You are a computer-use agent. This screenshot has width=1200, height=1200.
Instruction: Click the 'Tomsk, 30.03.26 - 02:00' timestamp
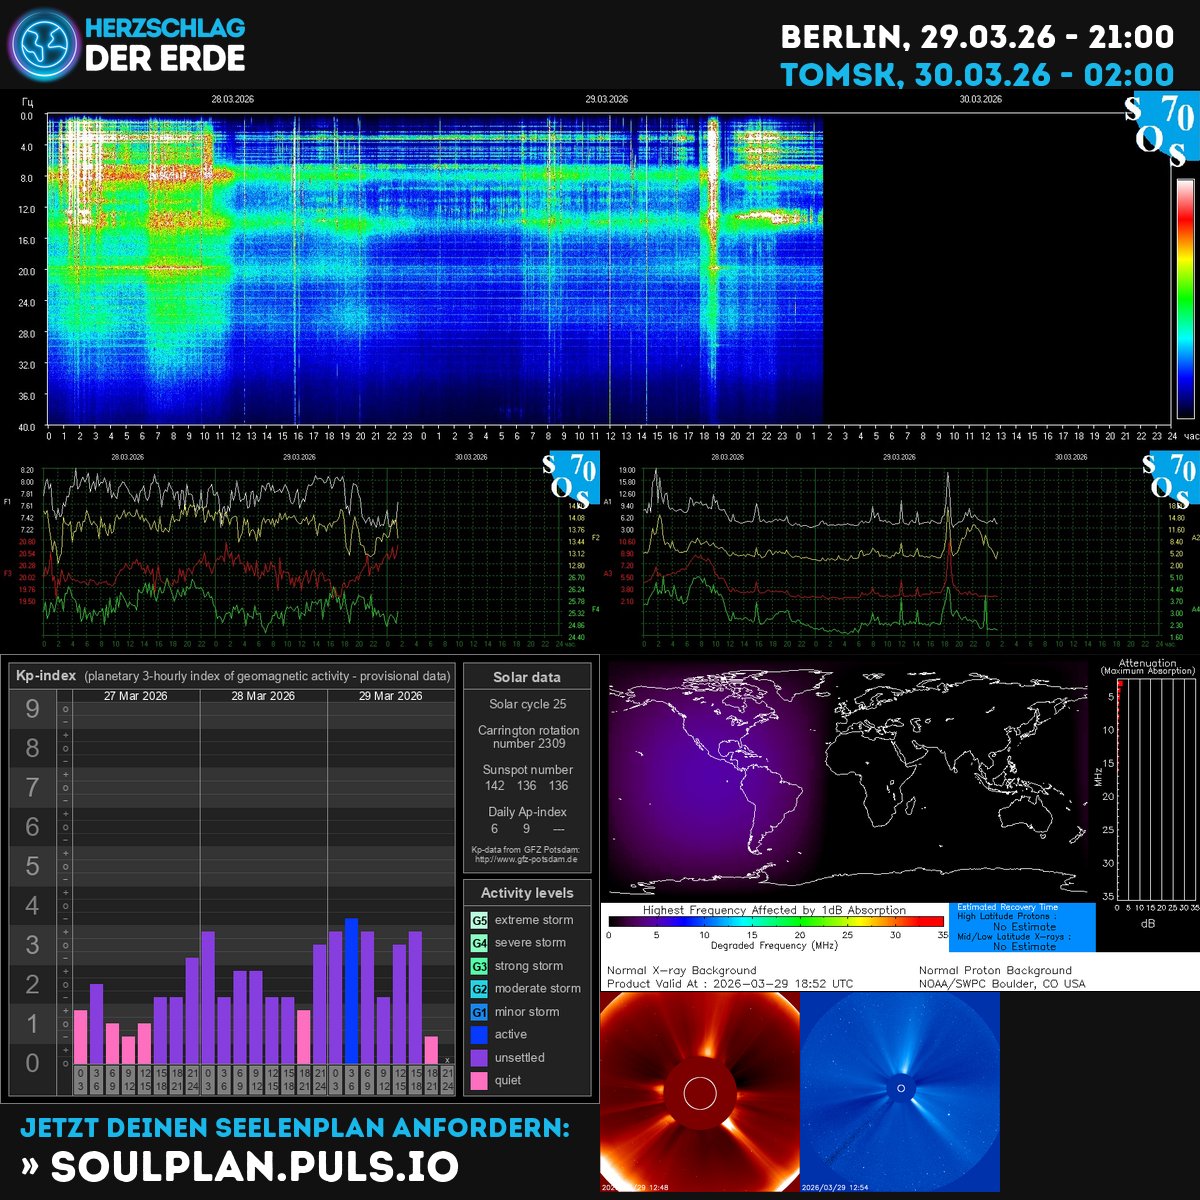point(977,75)
